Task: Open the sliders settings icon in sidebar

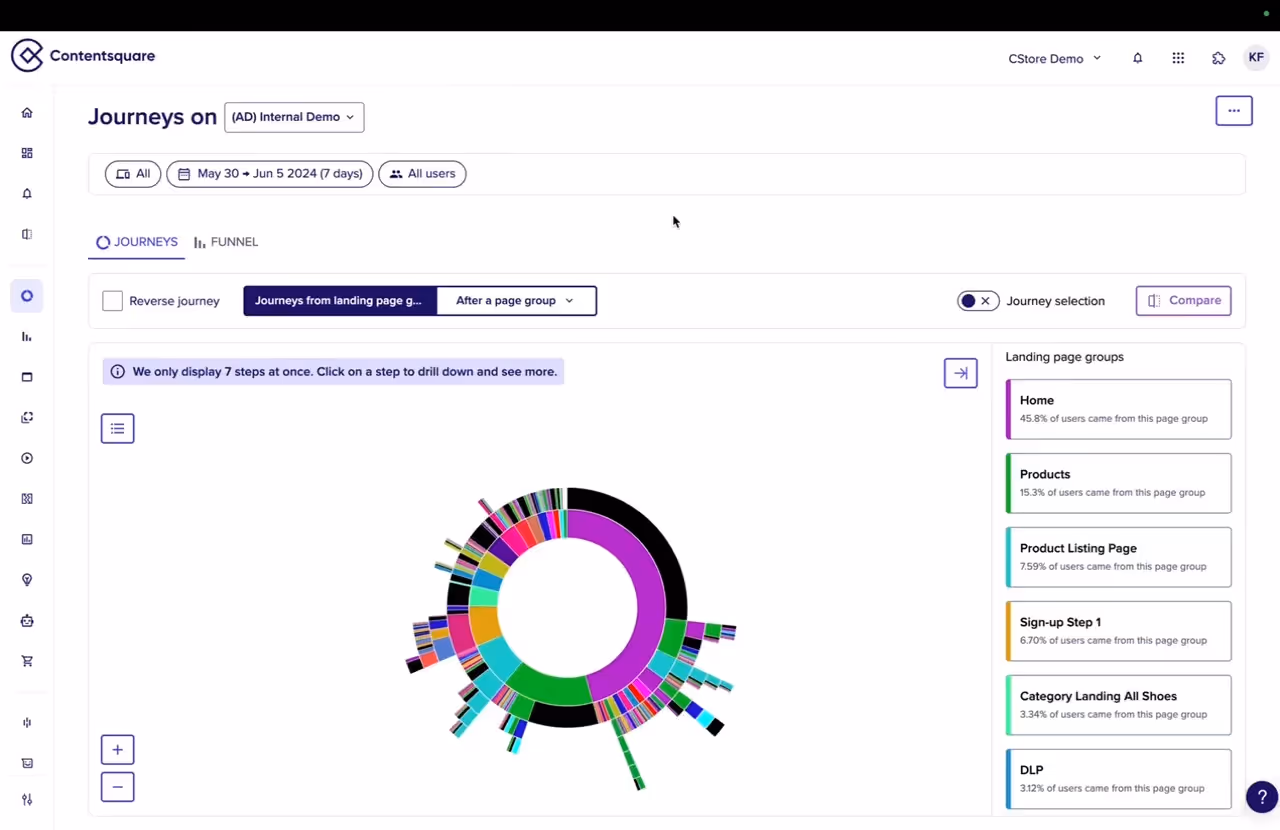Action: click(x=27, y=800)
